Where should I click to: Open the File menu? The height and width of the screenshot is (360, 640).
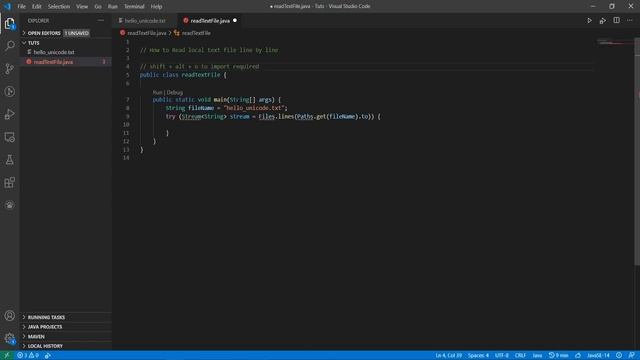click(22, 7)
